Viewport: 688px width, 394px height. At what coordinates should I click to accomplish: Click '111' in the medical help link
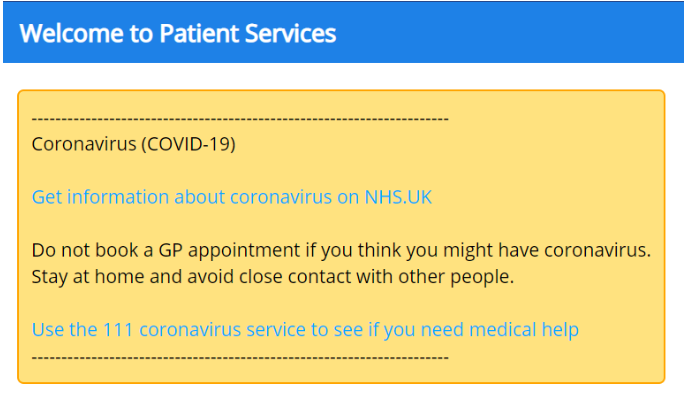(118, 330)
